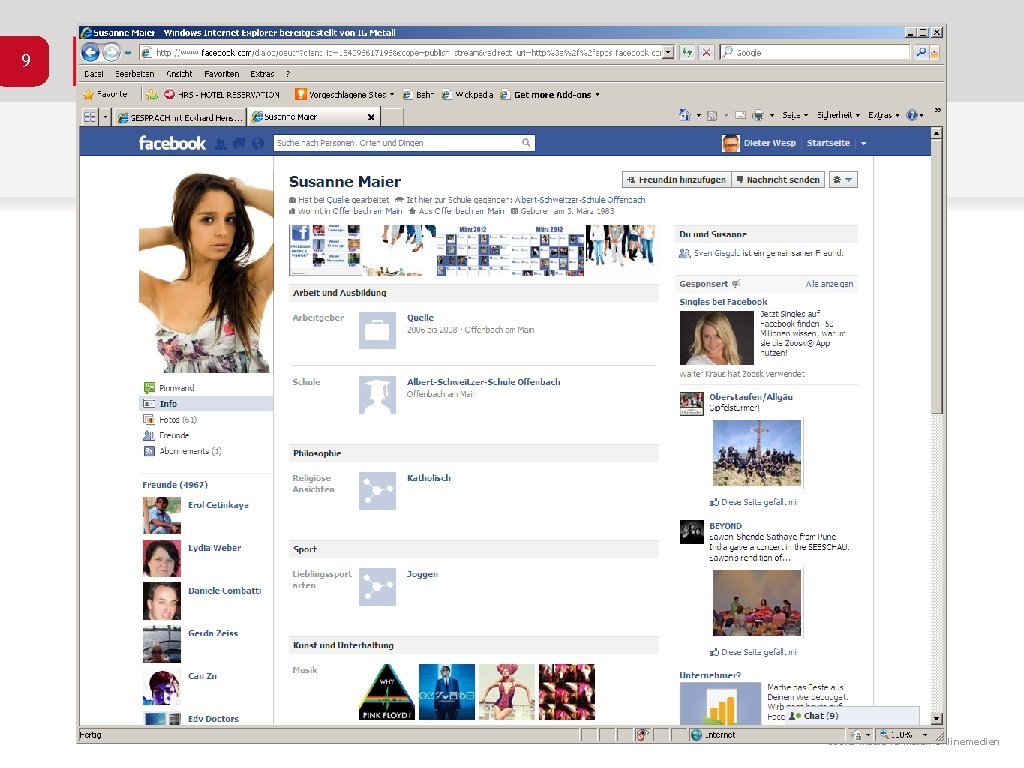1024x768 pixels.
Task: Switch to the GESPRÄCH mit Eckhard tab
Action: (180, 117)
